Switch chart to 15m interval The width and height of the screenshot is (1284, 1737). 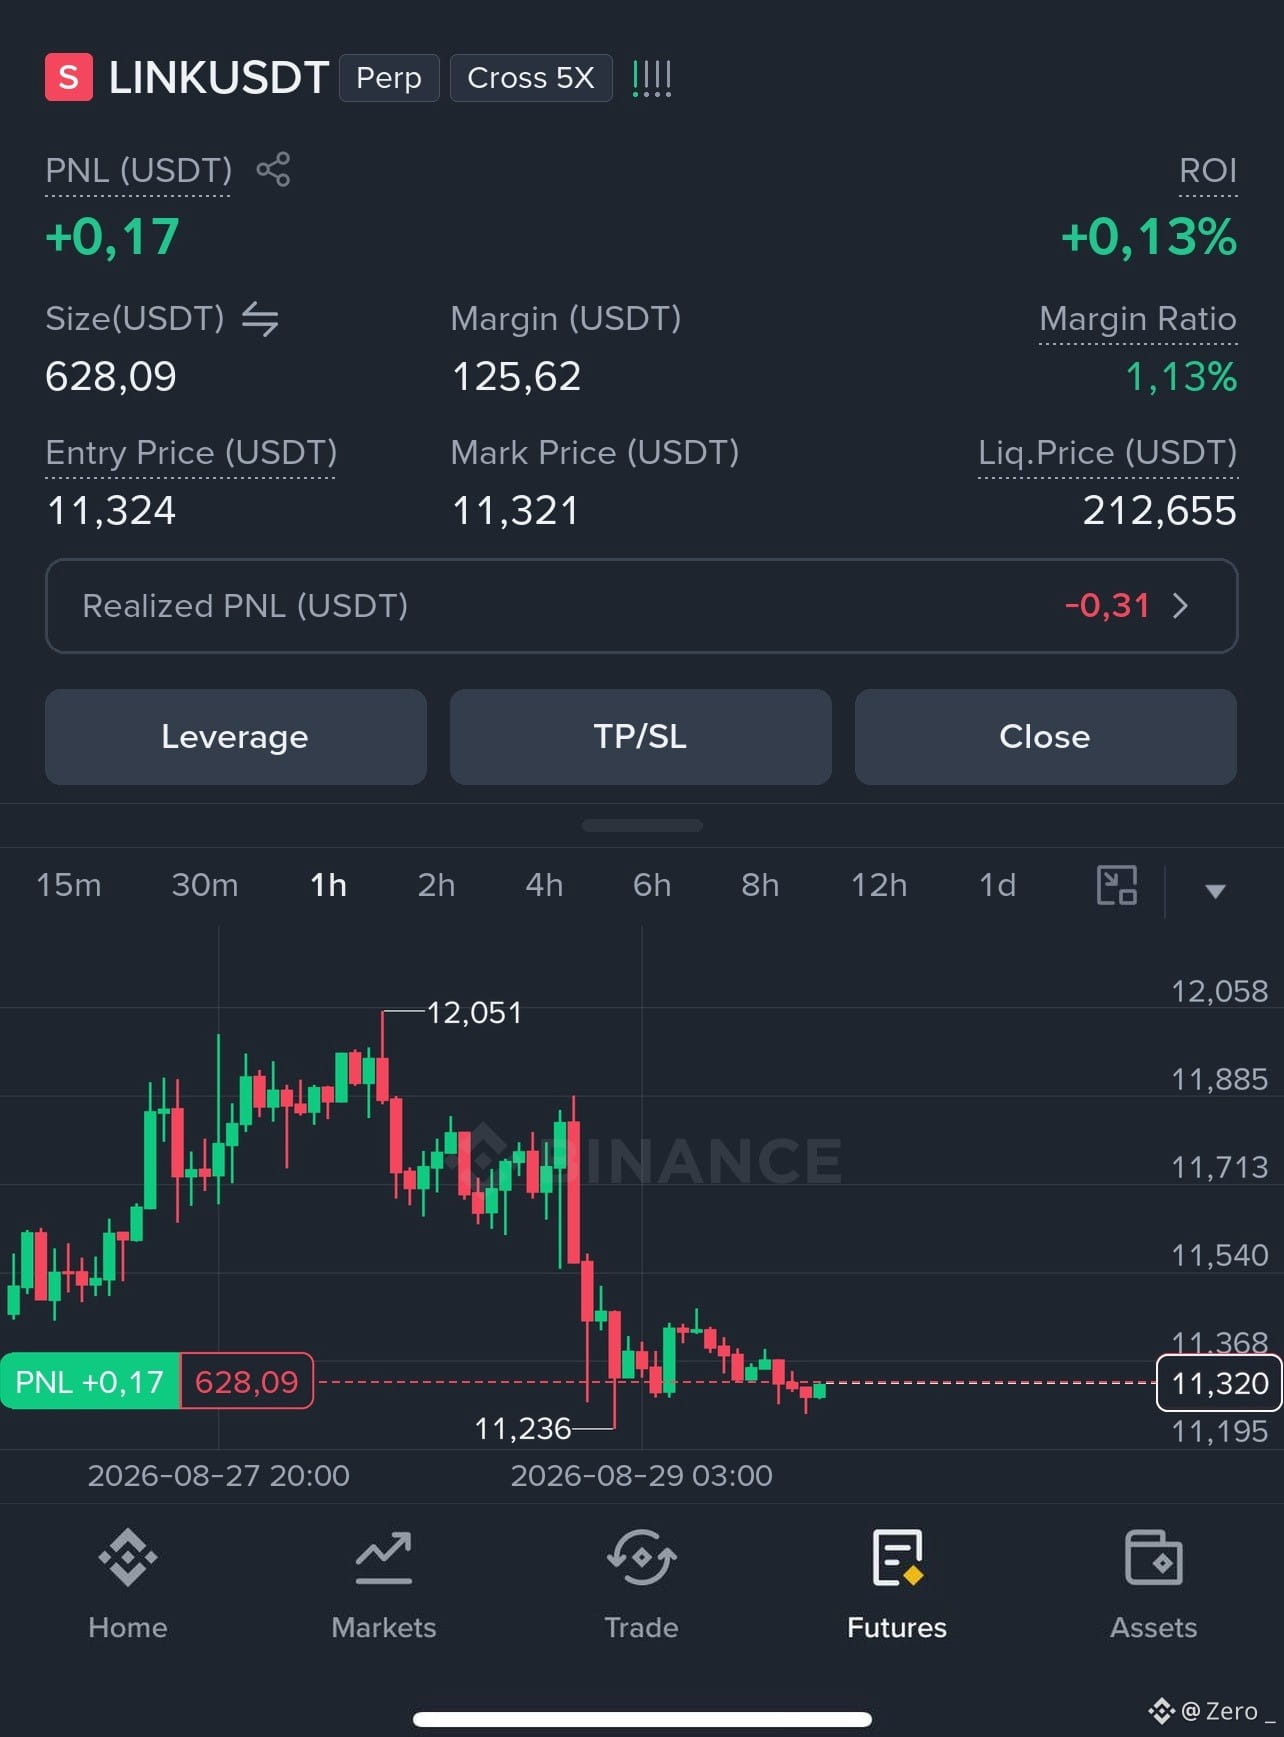click(x=69, y=885)
